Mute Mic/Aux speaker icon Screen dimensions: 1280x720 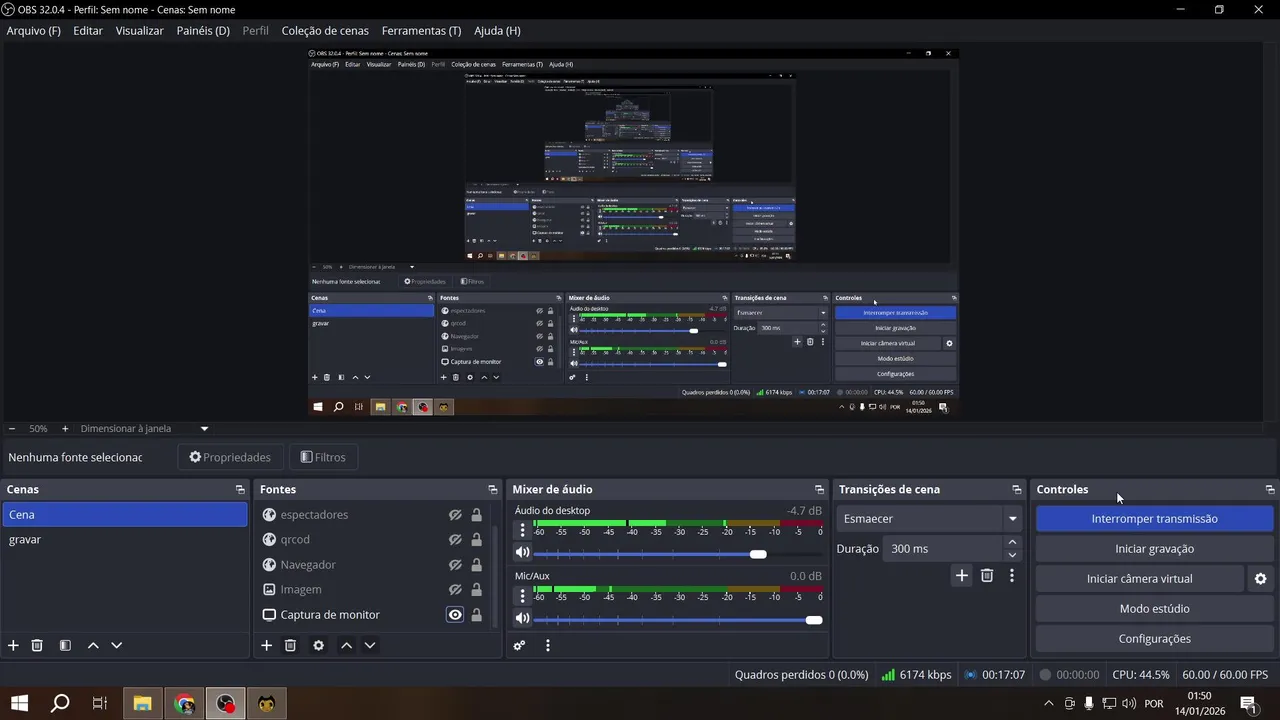point(522,619)
